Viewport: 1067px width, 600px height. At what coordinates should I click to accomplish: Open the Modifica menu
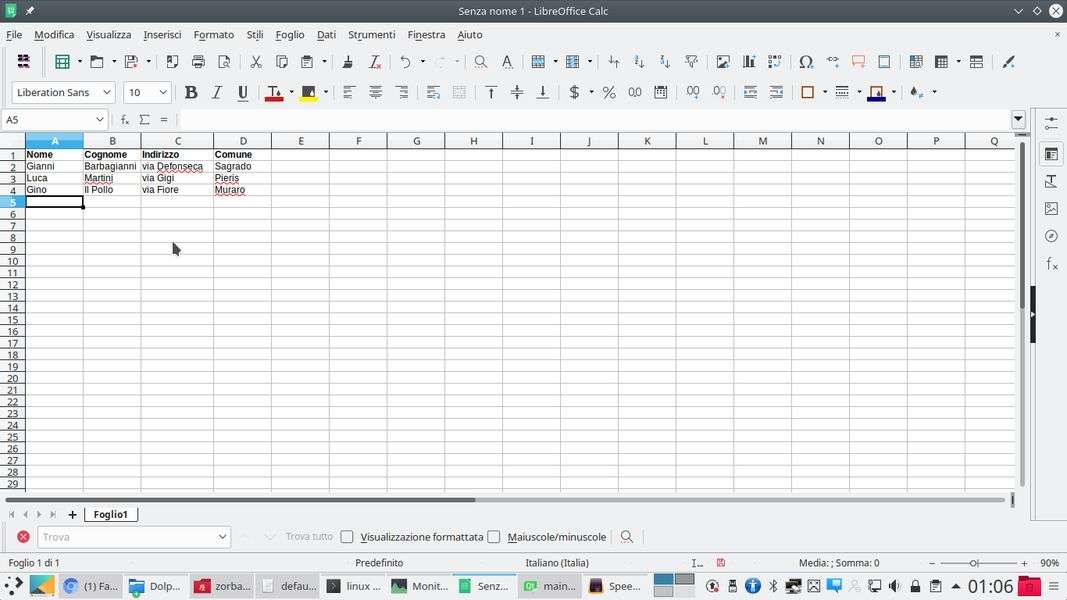click(54, 35)
